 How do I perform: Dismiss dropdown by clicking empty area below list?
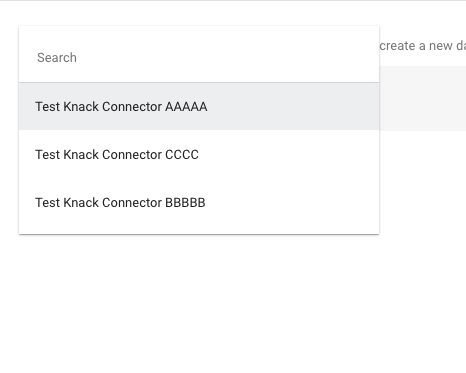pyautogui.click(x=199, y=300)
